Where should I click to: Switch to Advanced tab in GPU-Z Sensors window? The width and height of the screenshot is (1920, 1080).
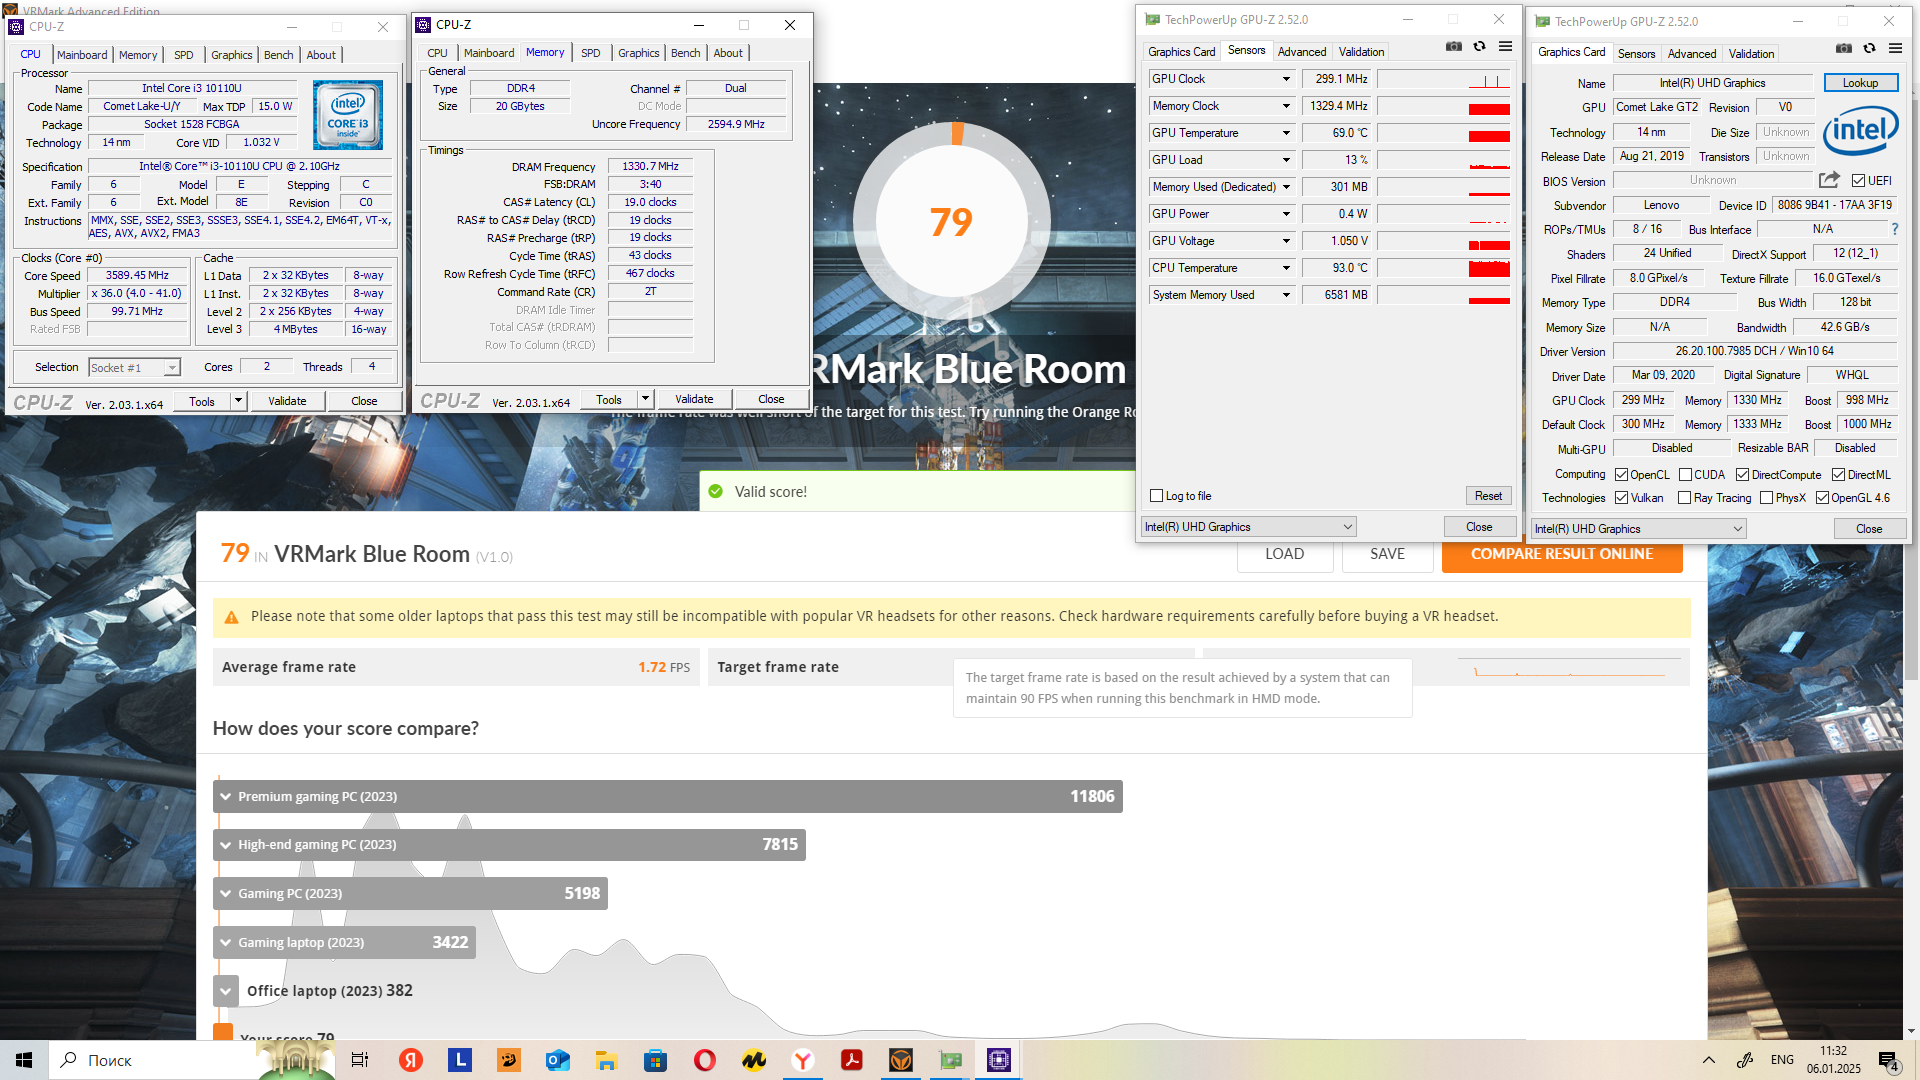[1301, 52]
